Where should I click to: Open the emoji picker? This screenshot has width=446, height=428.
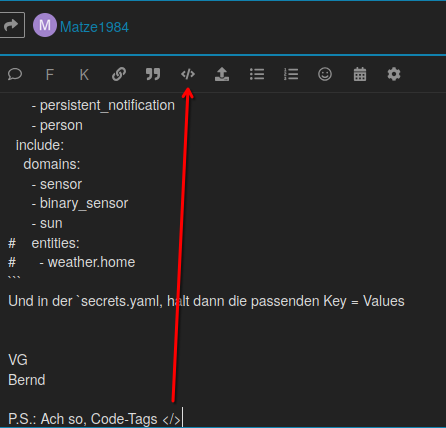click(x=325, y=74)
